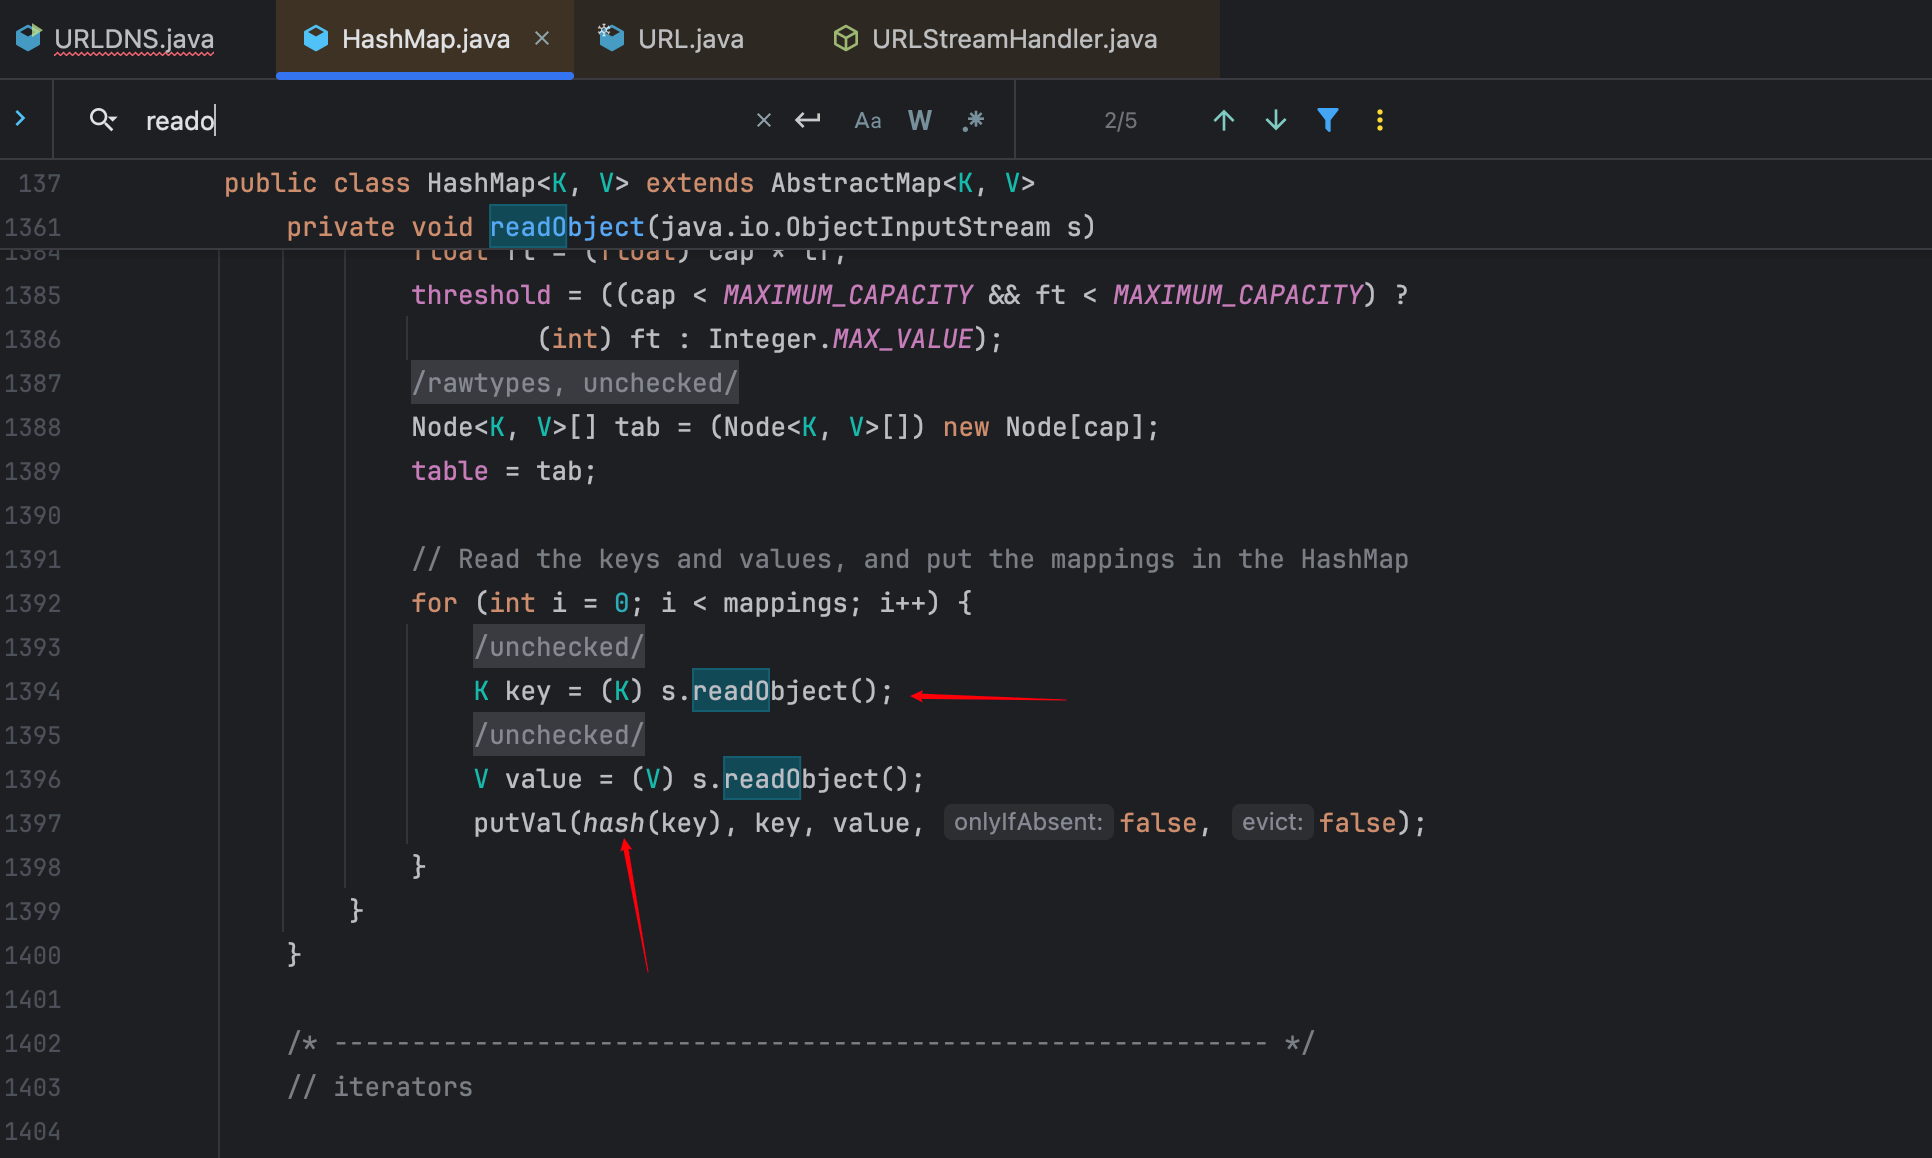The height and width of the screenshot is (1158, 1932).
Task: Click the onlyIfAbsent: parameter hint
Action: coord(1028,822)
